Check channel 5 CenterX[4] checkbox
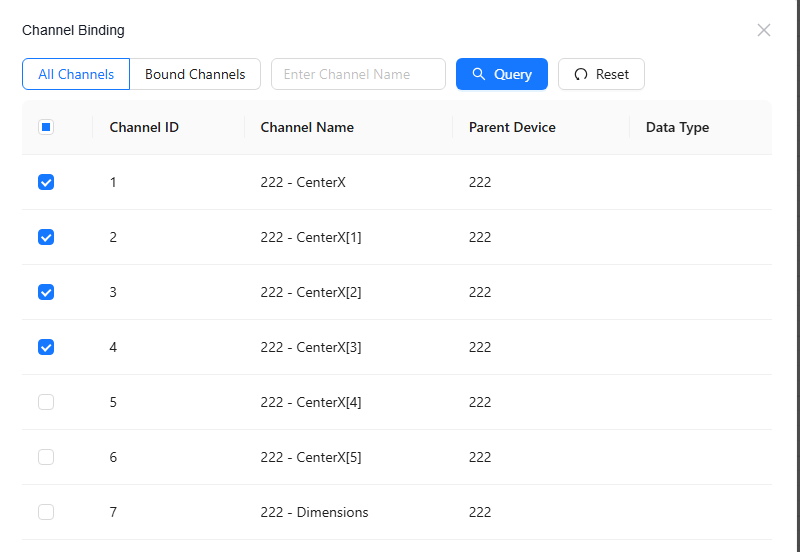 tap(46, 402)
